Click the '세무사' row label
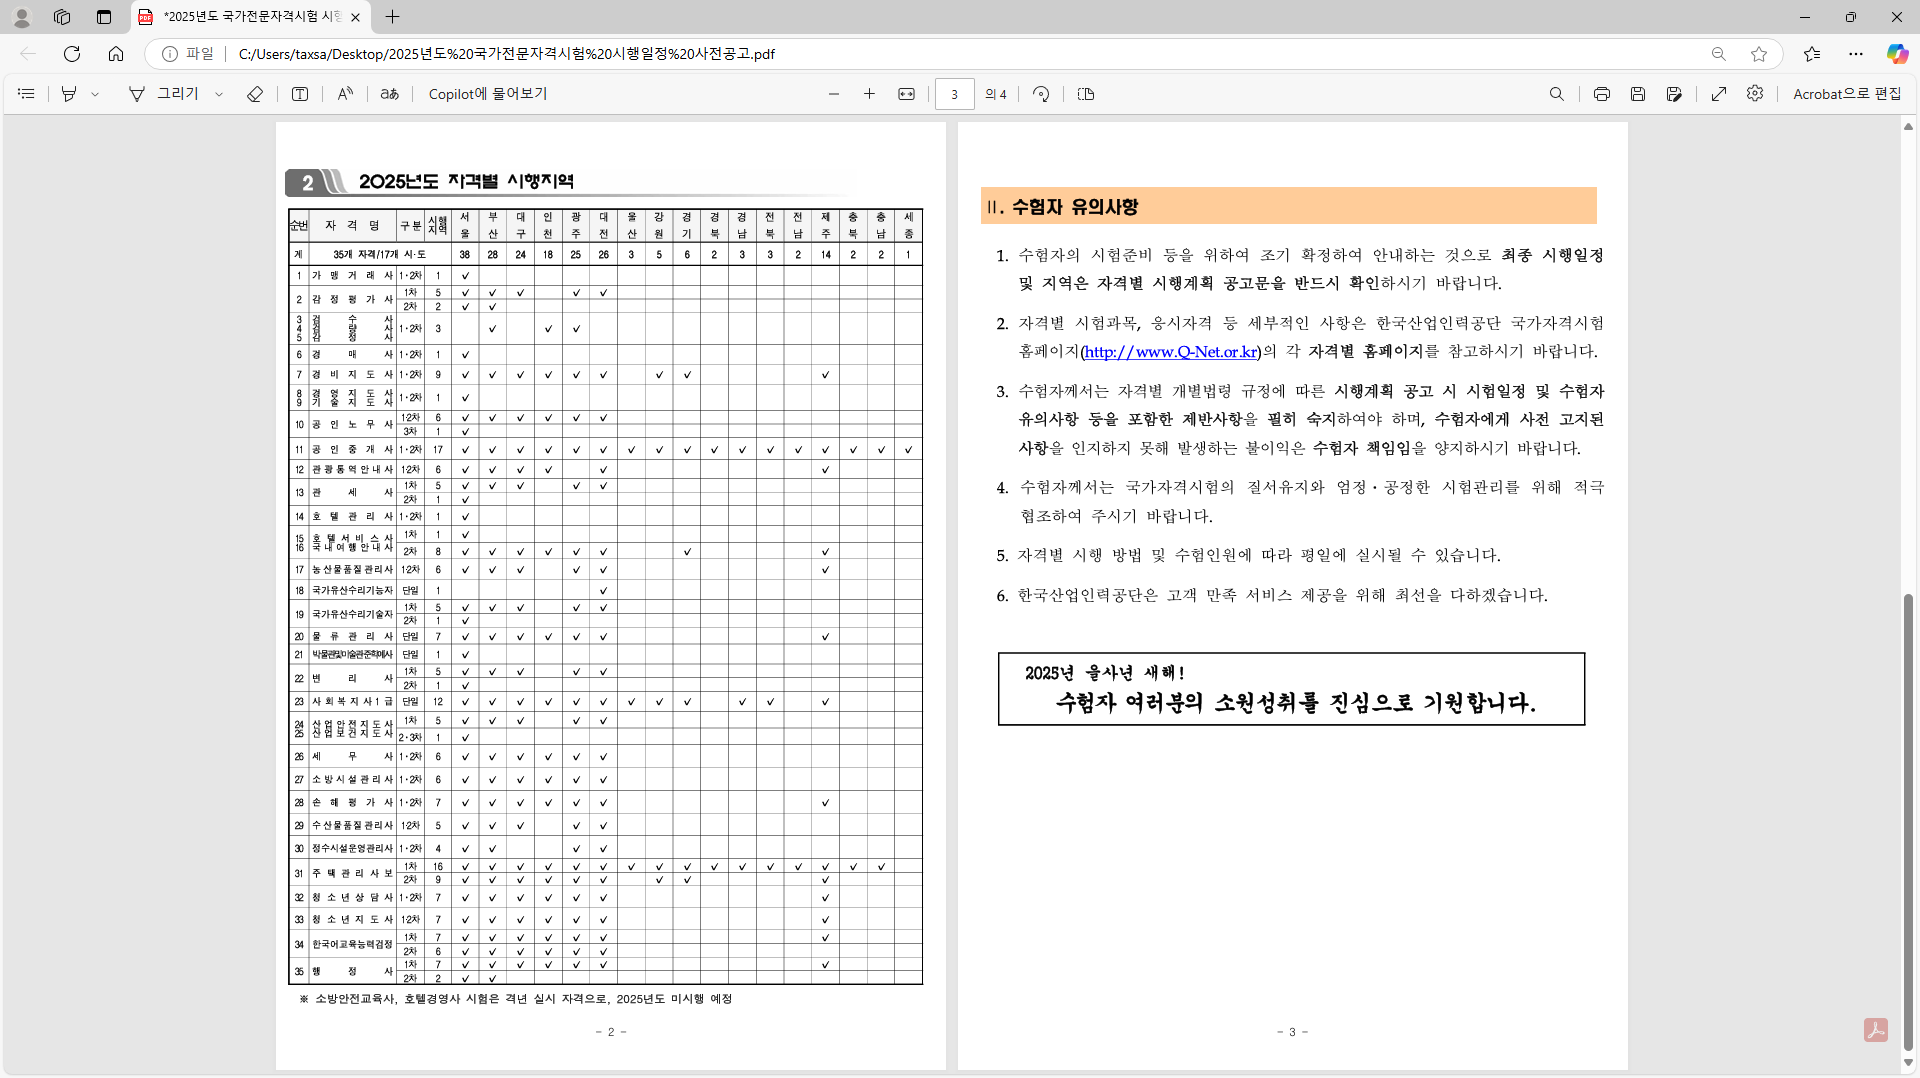 (x=352, y=757)
